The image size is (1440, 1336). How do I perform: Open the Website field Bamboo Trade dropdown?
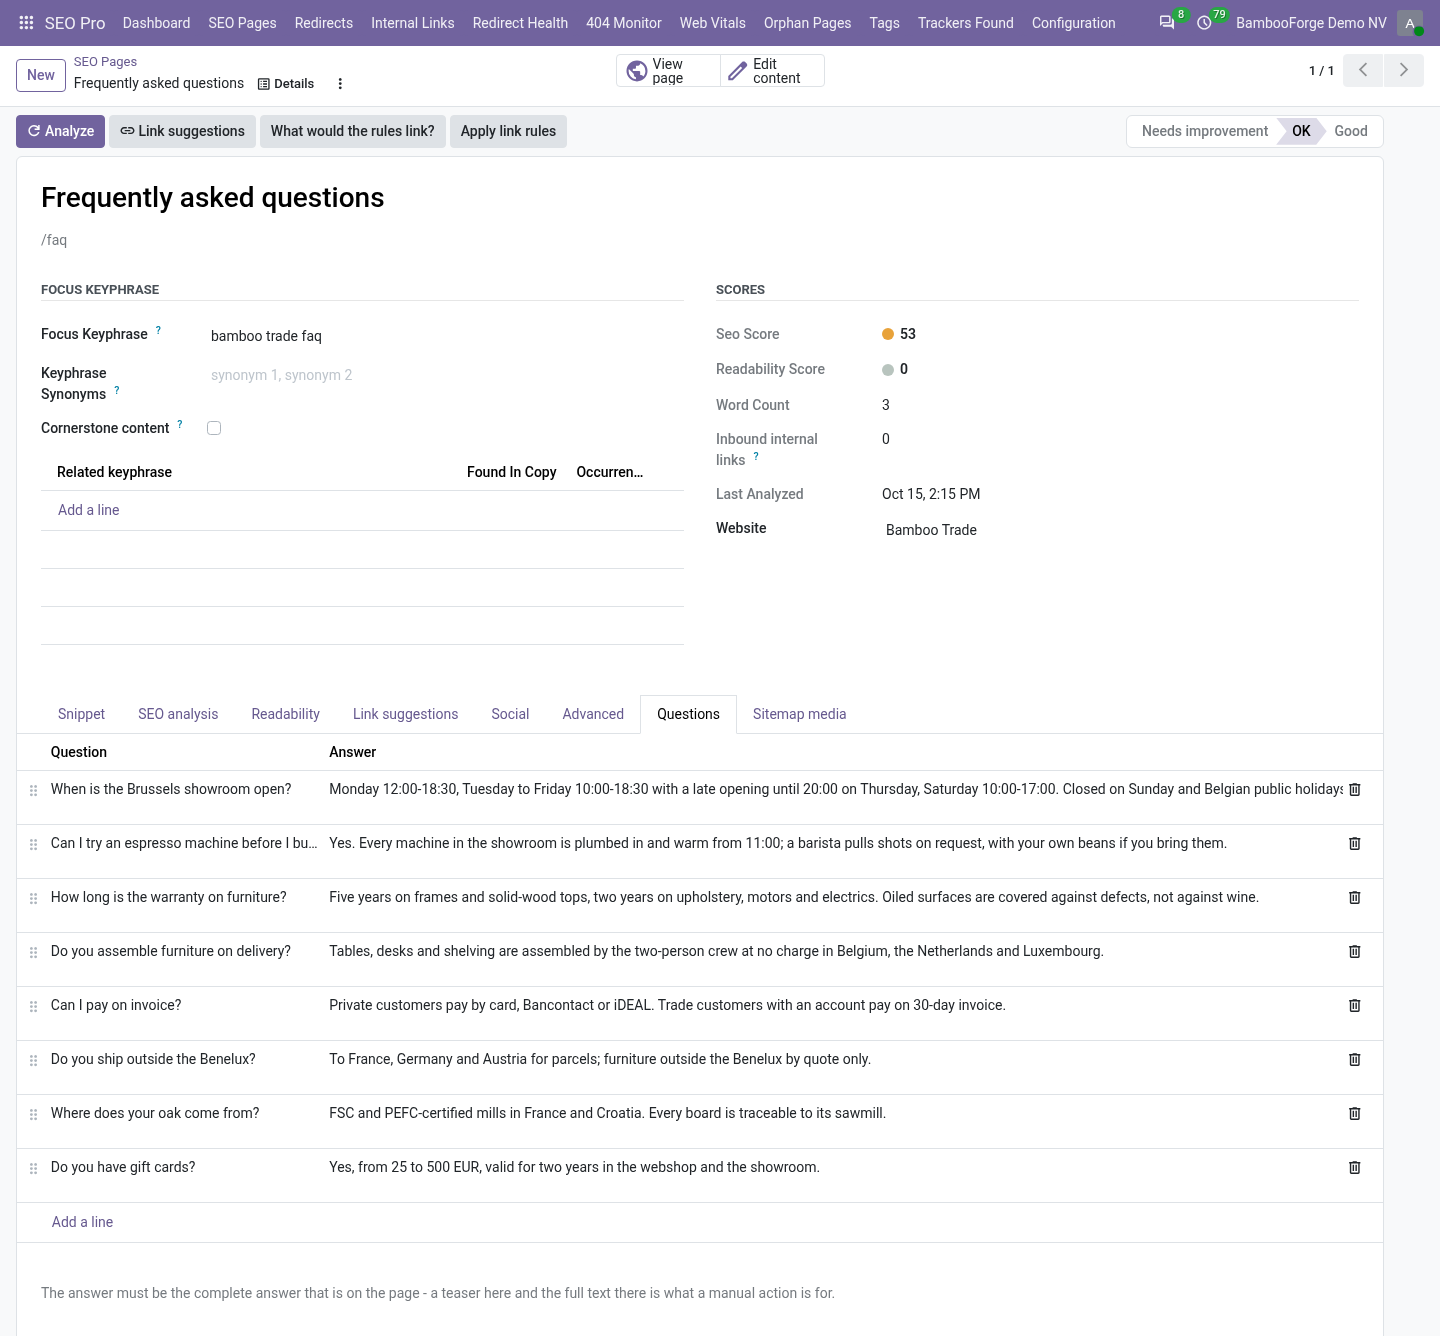click(1120, 530)
